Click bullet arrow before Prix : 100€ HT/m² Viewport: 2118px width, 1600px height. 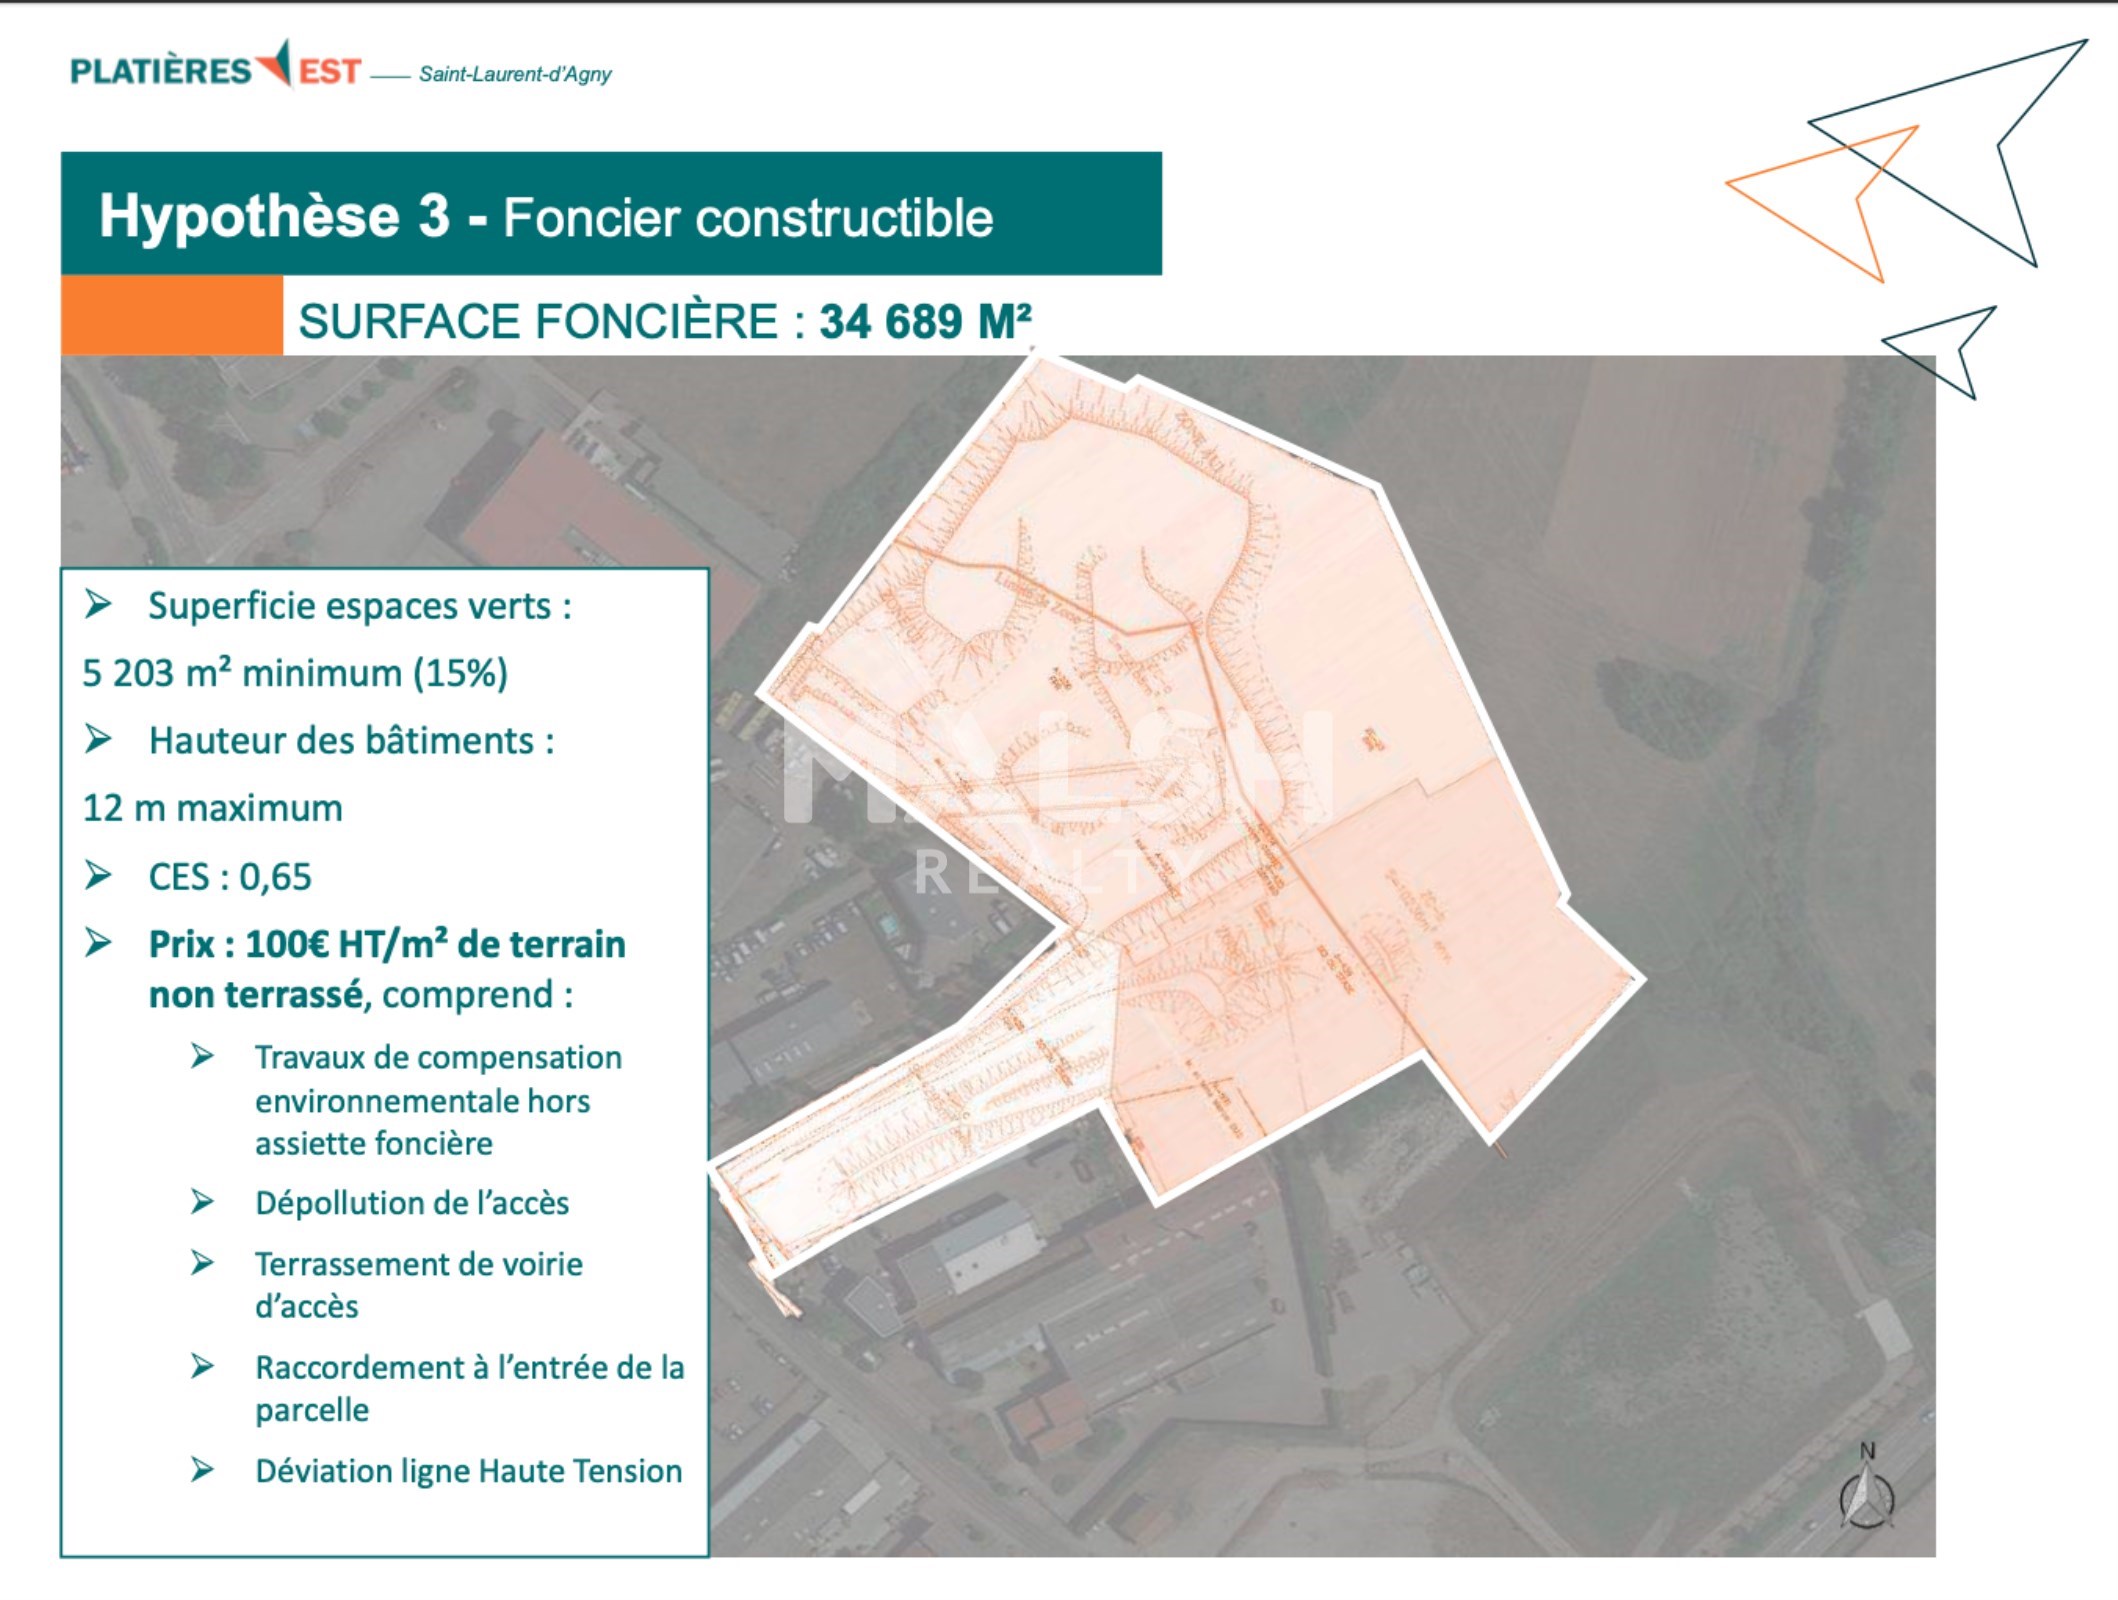pyautogui.click(x=98, y=942)
